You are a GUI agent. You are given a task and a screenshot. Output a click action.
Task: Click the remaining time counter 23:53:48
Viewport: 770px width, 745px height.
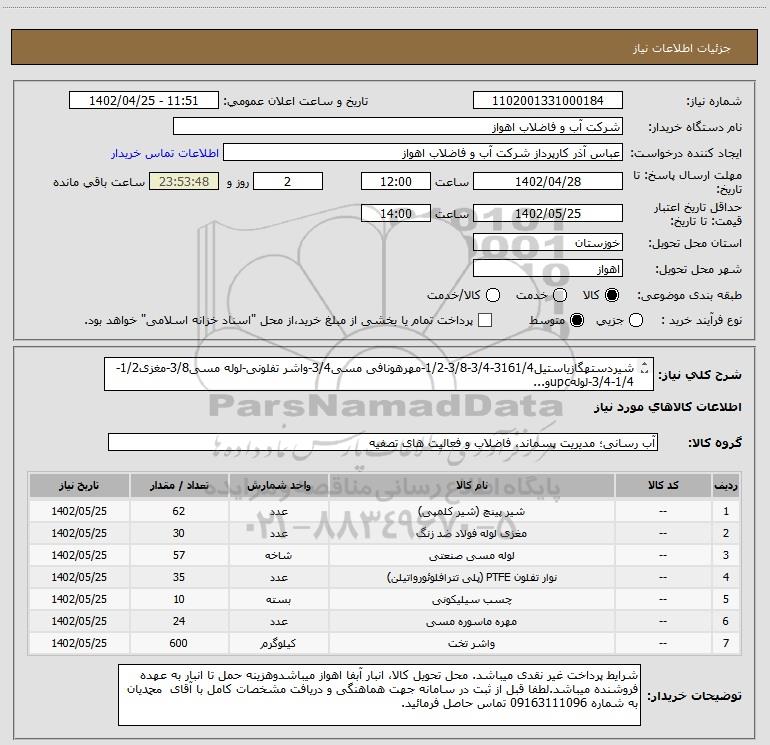point(184,182)
